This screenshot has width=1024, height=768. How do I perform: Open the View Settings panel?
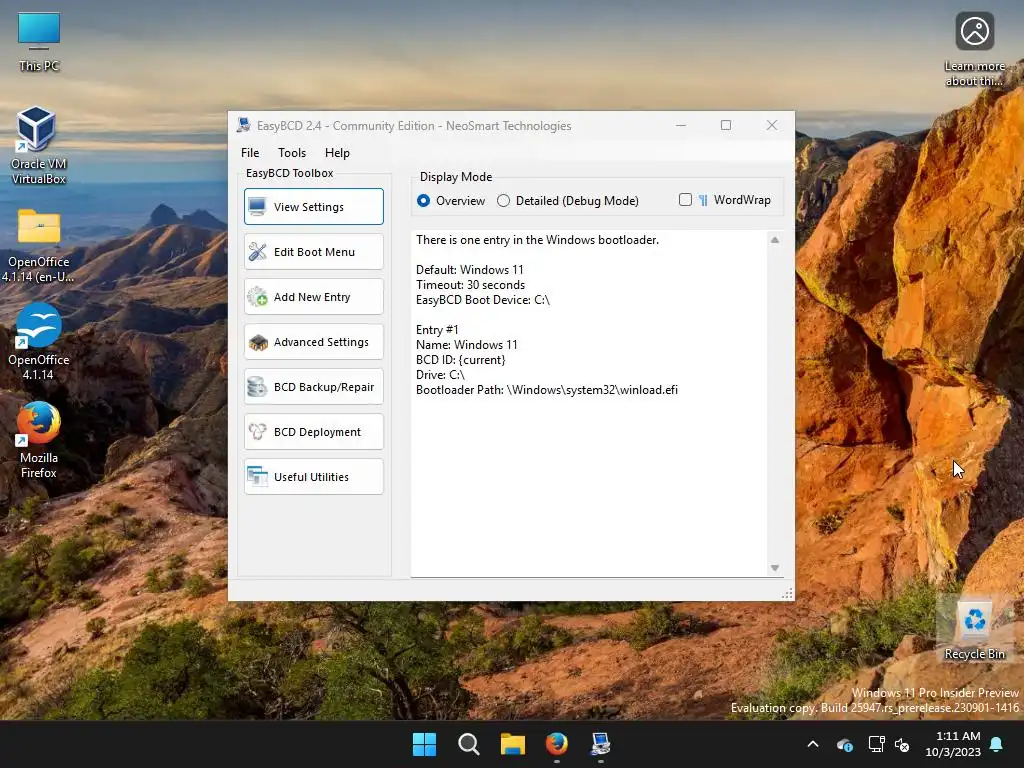tap(313, 206)
